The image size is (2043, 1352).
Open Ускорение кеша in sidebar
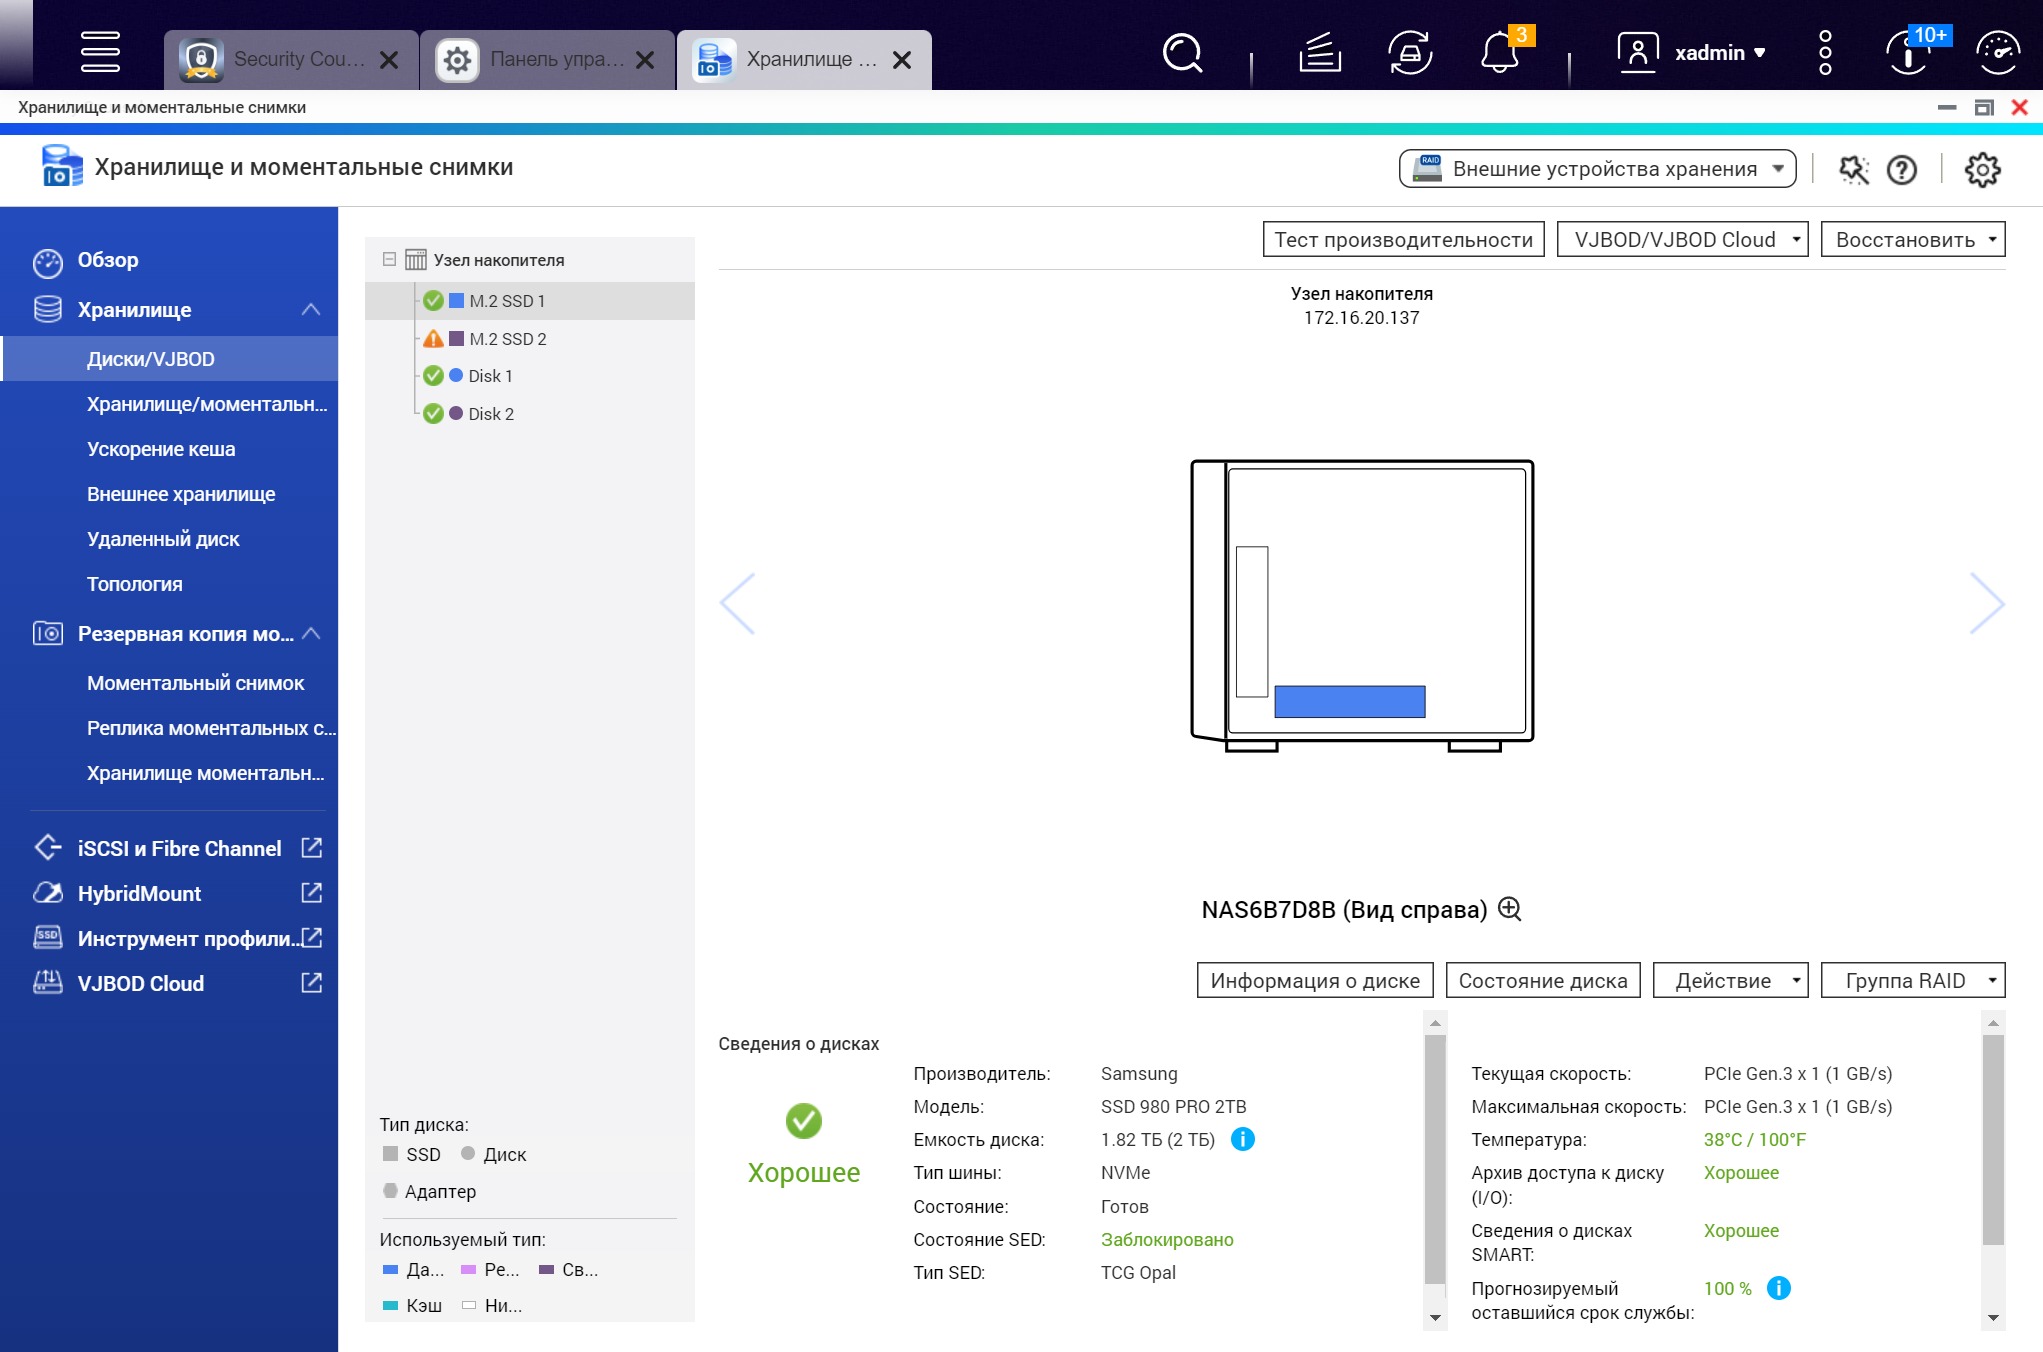pyautogui.click(x=161, y=449)
